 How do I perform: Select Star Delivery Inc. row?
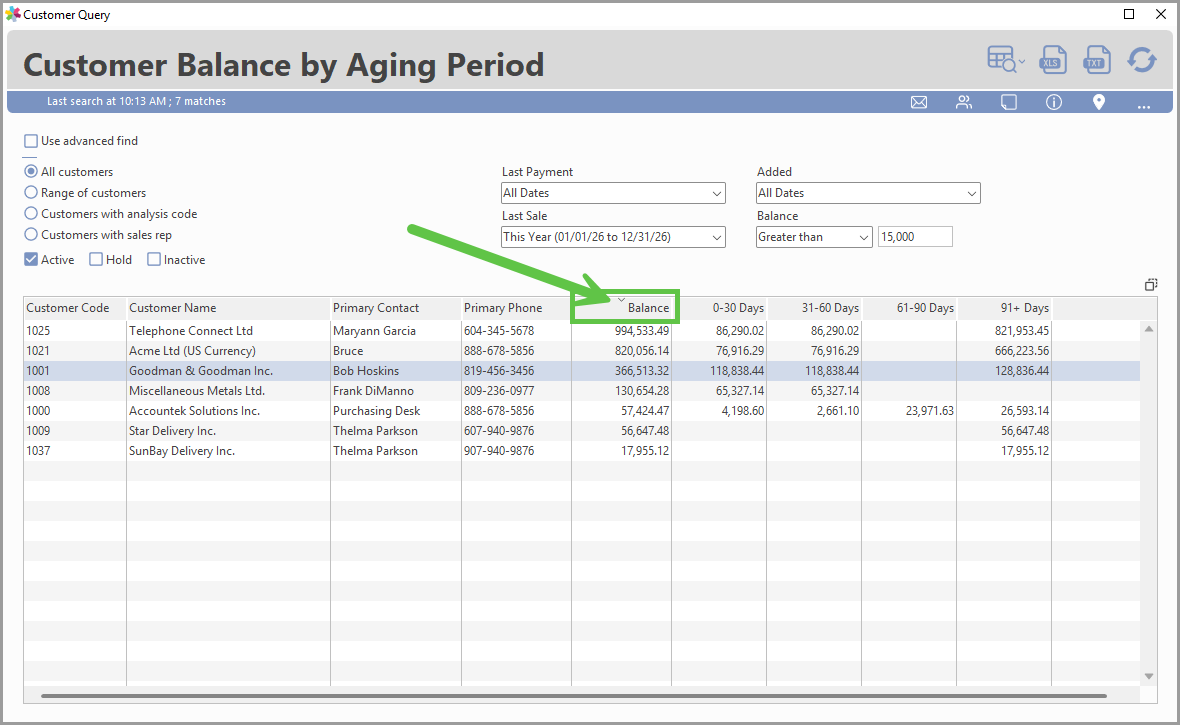[x=582, y=431]
